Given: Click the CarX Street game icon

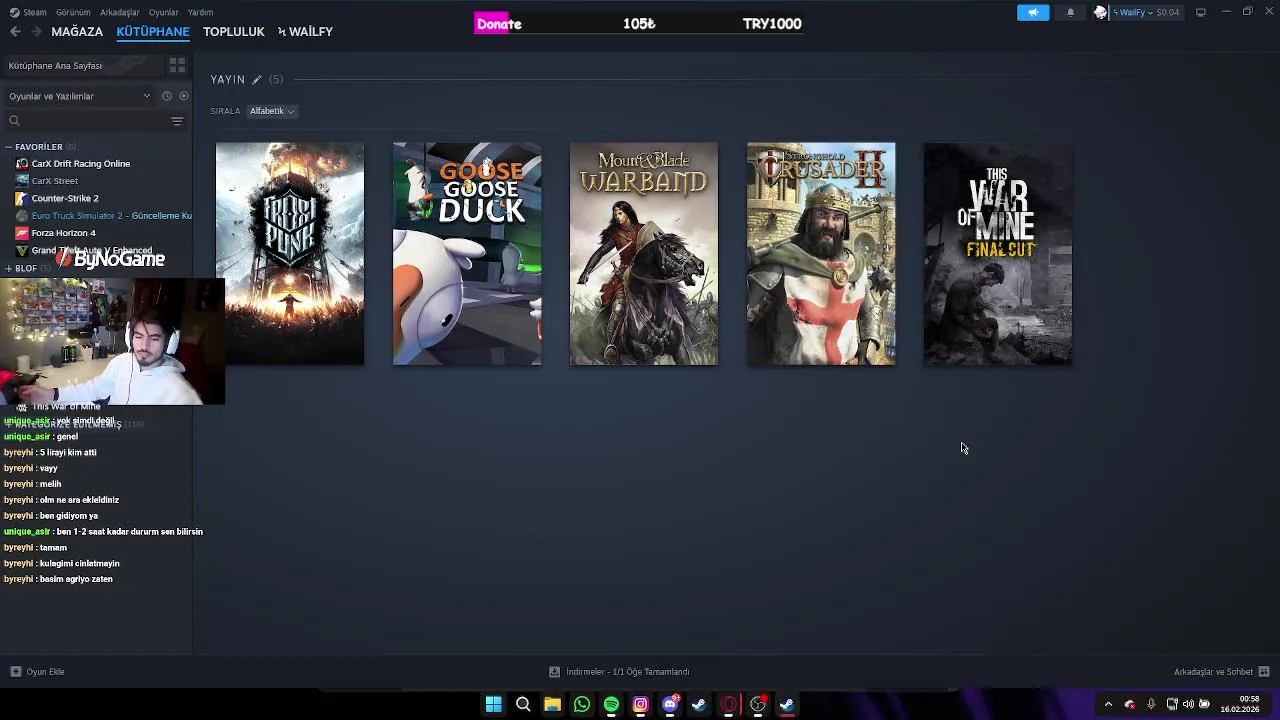Looking at the screenshot, I should click(x=22, y=181).
